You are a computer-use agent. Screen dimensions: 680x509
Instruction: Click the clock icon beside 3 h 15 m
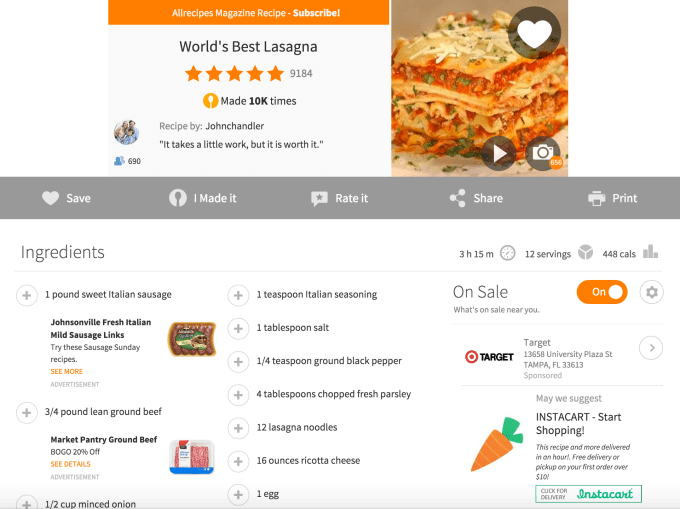(x=507, y=253)
